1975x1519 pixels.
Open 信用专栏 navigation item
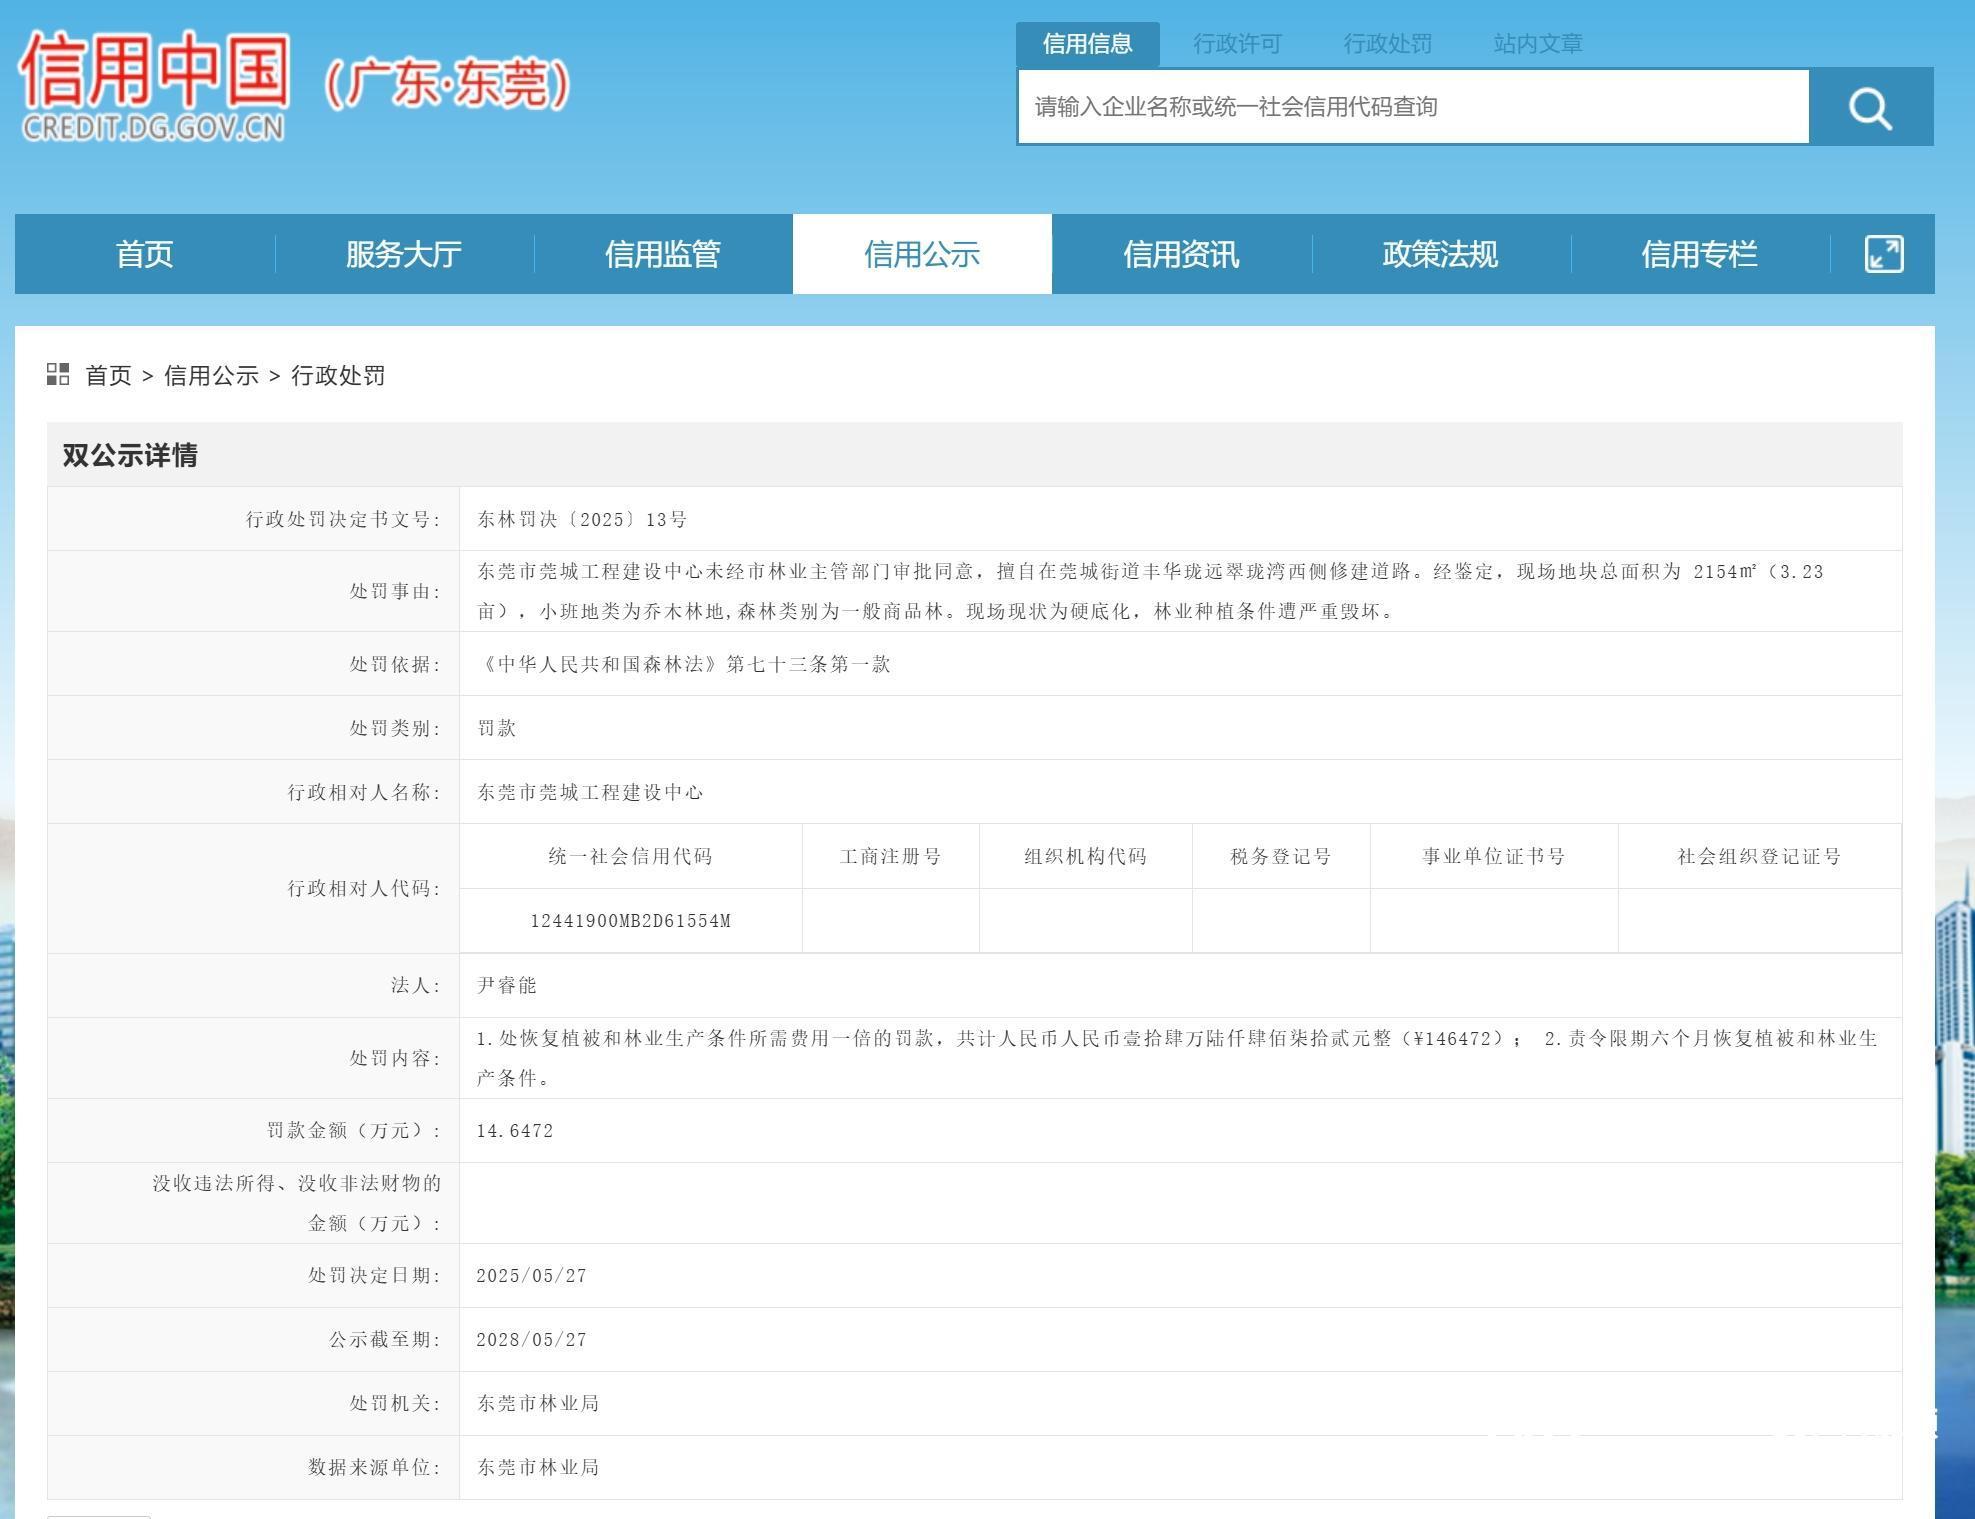coord(1698,254)
